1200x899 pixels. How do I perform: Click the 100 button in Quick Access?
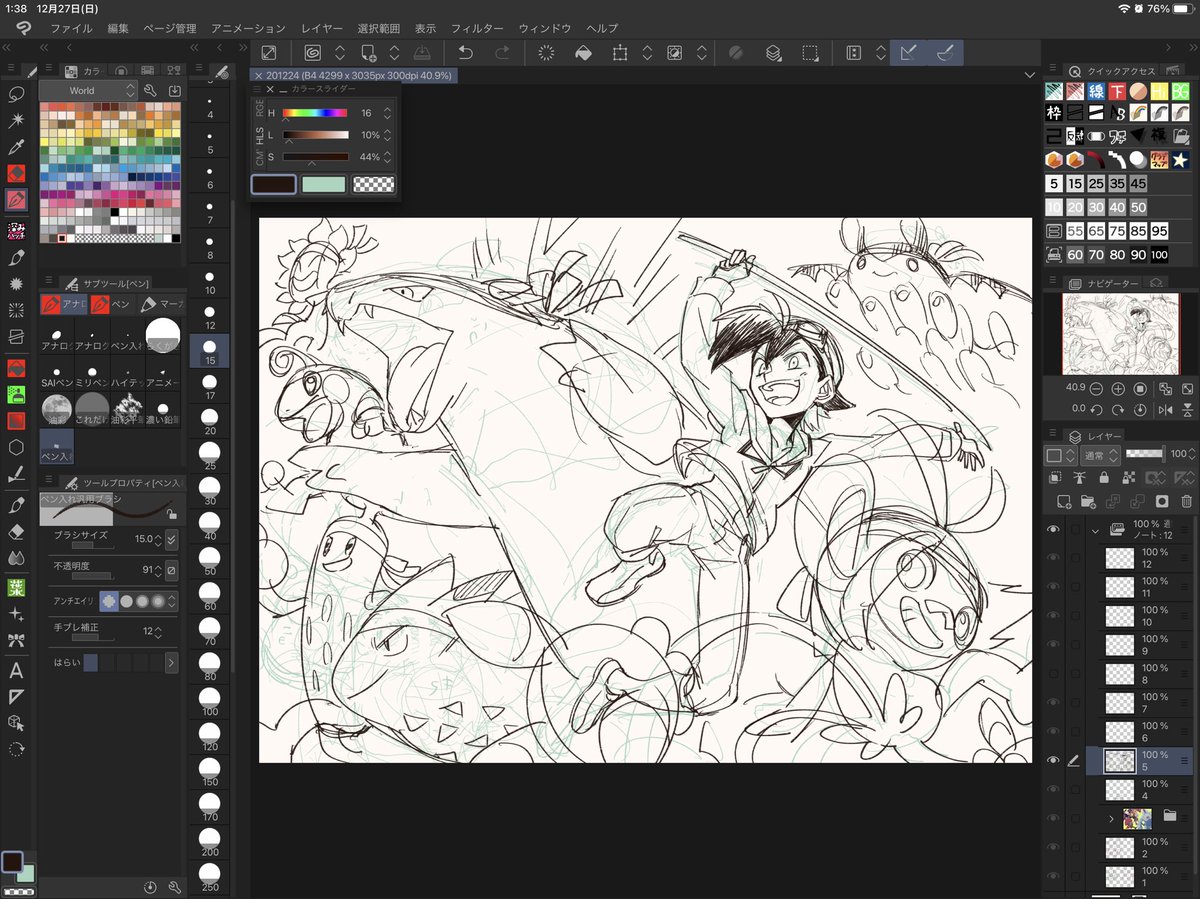pos(1159,255)
